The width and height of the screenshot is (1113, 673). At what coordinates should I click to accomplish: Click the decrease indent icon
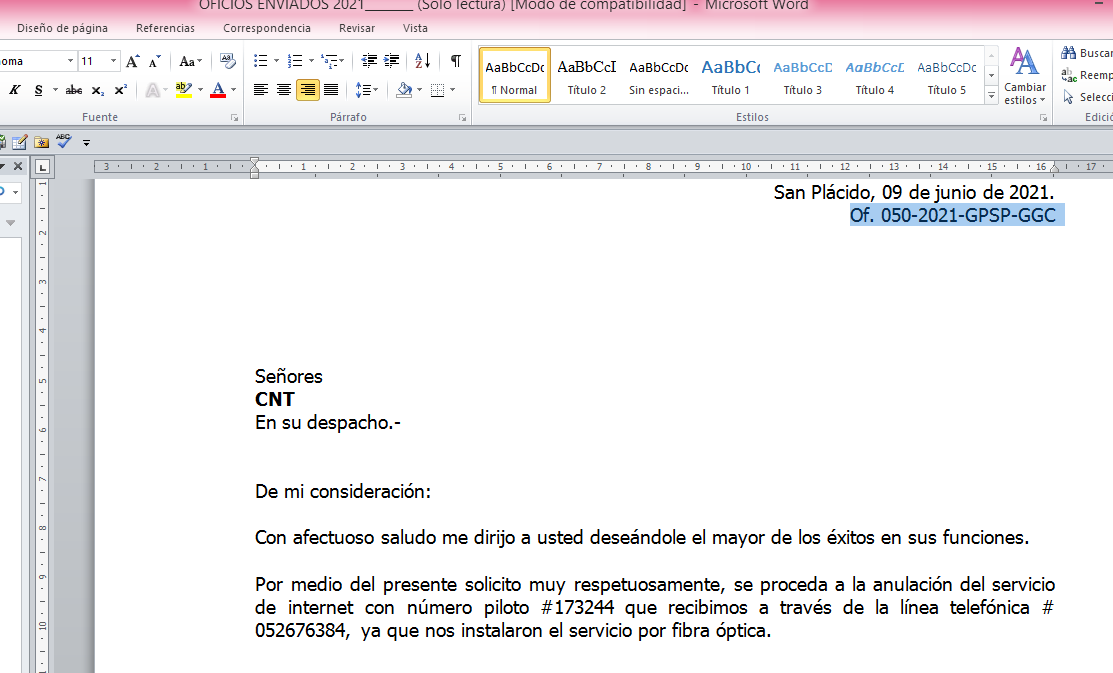coord(369,62)
